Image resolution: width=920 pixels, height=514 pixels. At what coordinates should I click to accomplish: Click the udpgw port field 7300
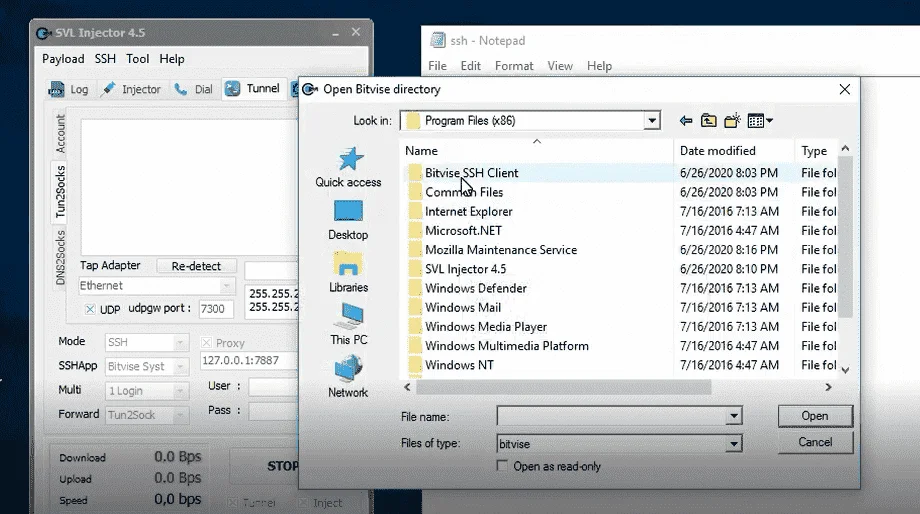[216, 309]
